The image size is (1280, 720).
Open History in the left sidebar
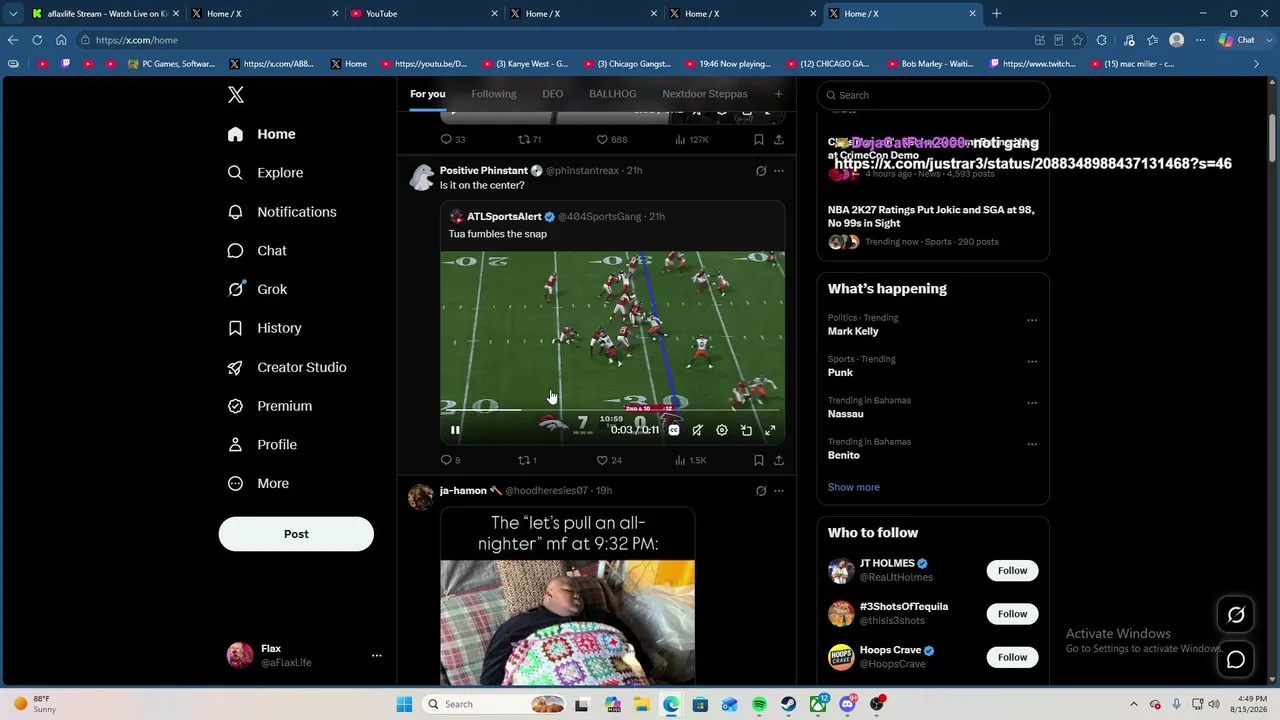(x=264, y=328)
